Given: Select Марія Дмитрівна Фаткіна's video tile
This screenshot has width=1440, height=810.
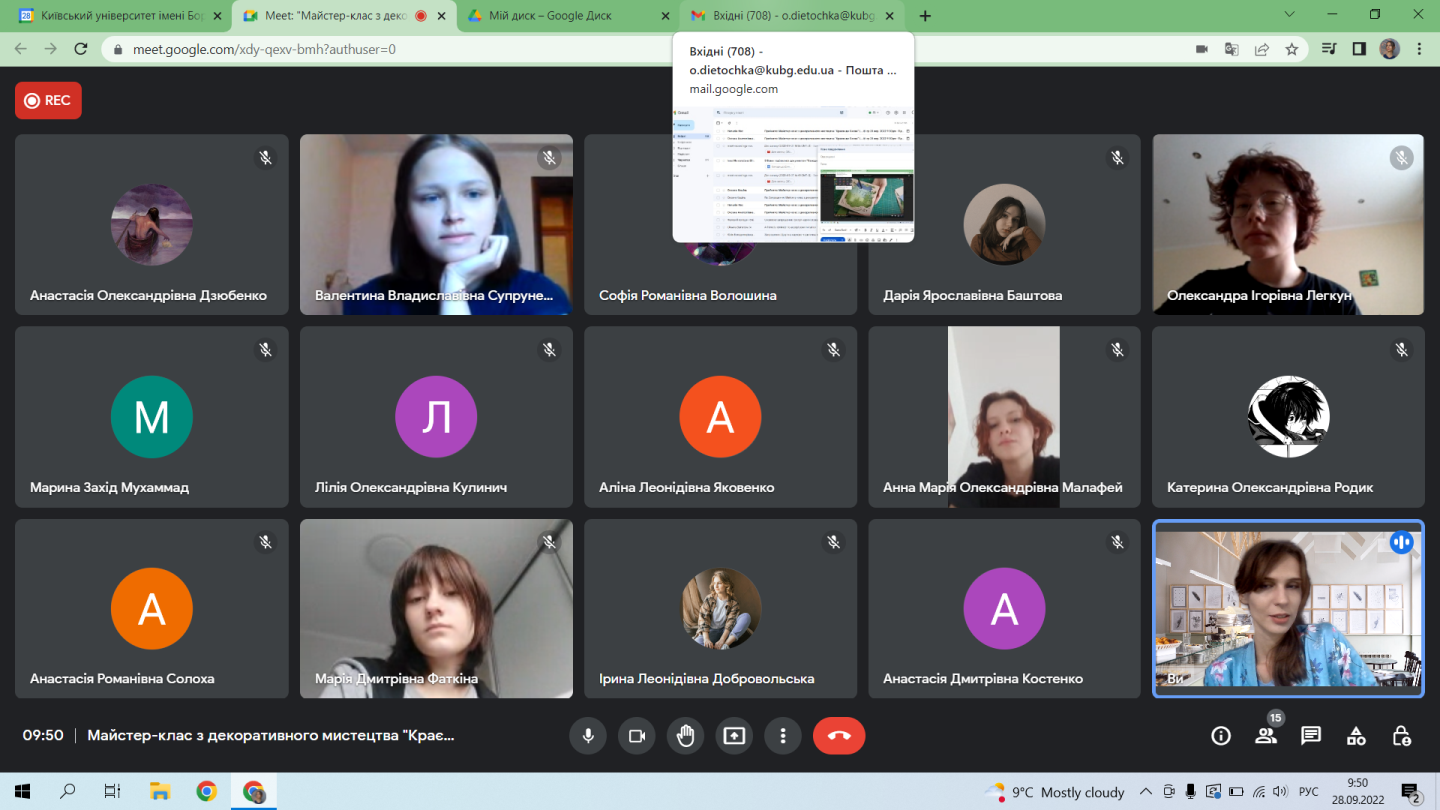Looking at the screenshot, I should [436, 608].
